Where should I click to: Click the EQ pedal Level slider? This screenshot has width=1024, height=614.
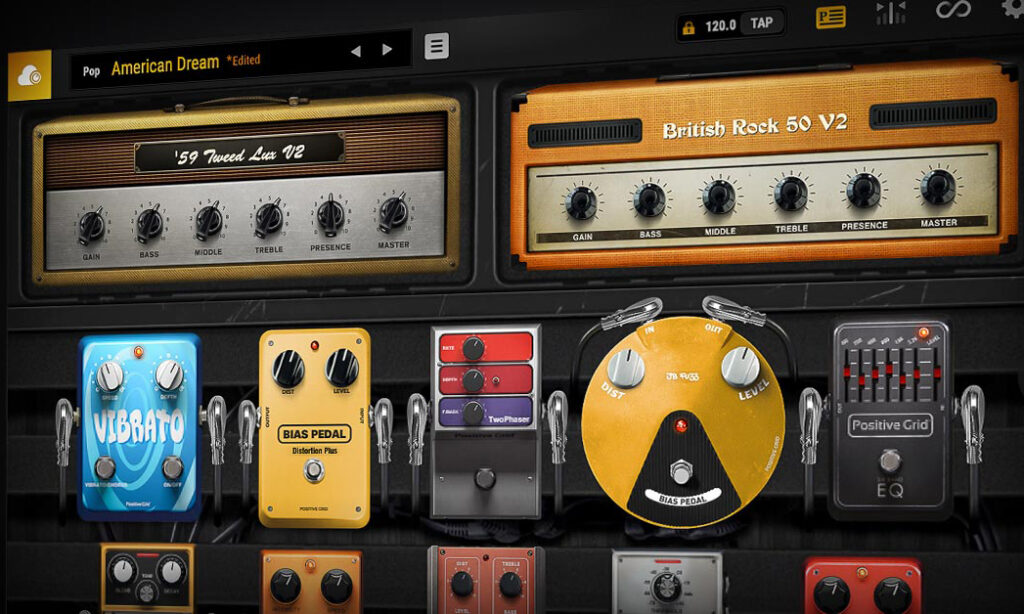tap(935, 374)
